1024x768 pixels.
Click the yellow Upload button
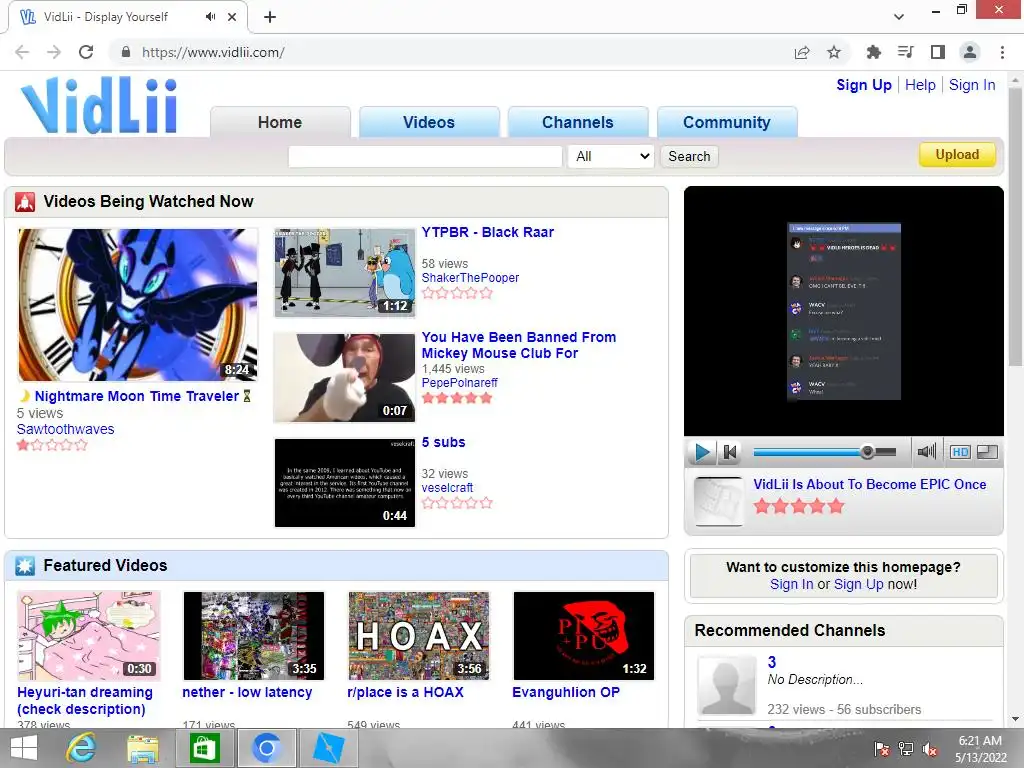pyautogui.click(x=957, y=155)
